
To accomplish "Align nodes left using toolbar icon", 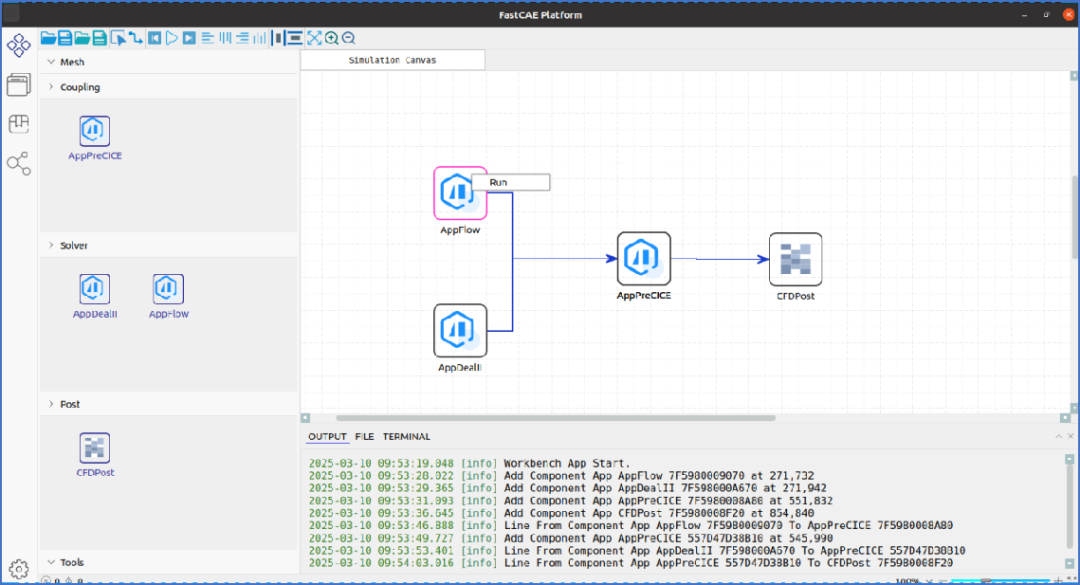I will pos(207,38).
